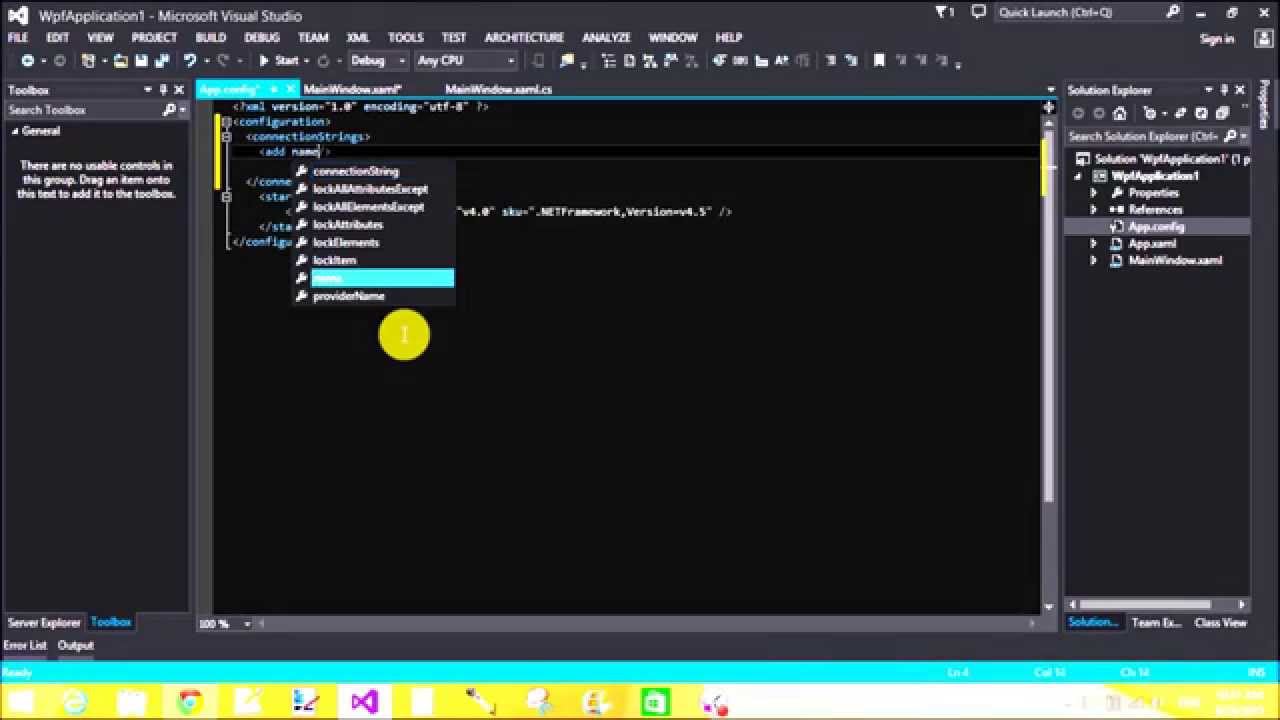Image resolution: width=1280 pixels, height=720 pixels.
Task: Collapse the General group in Toolbox
Action: coord(15,131)
